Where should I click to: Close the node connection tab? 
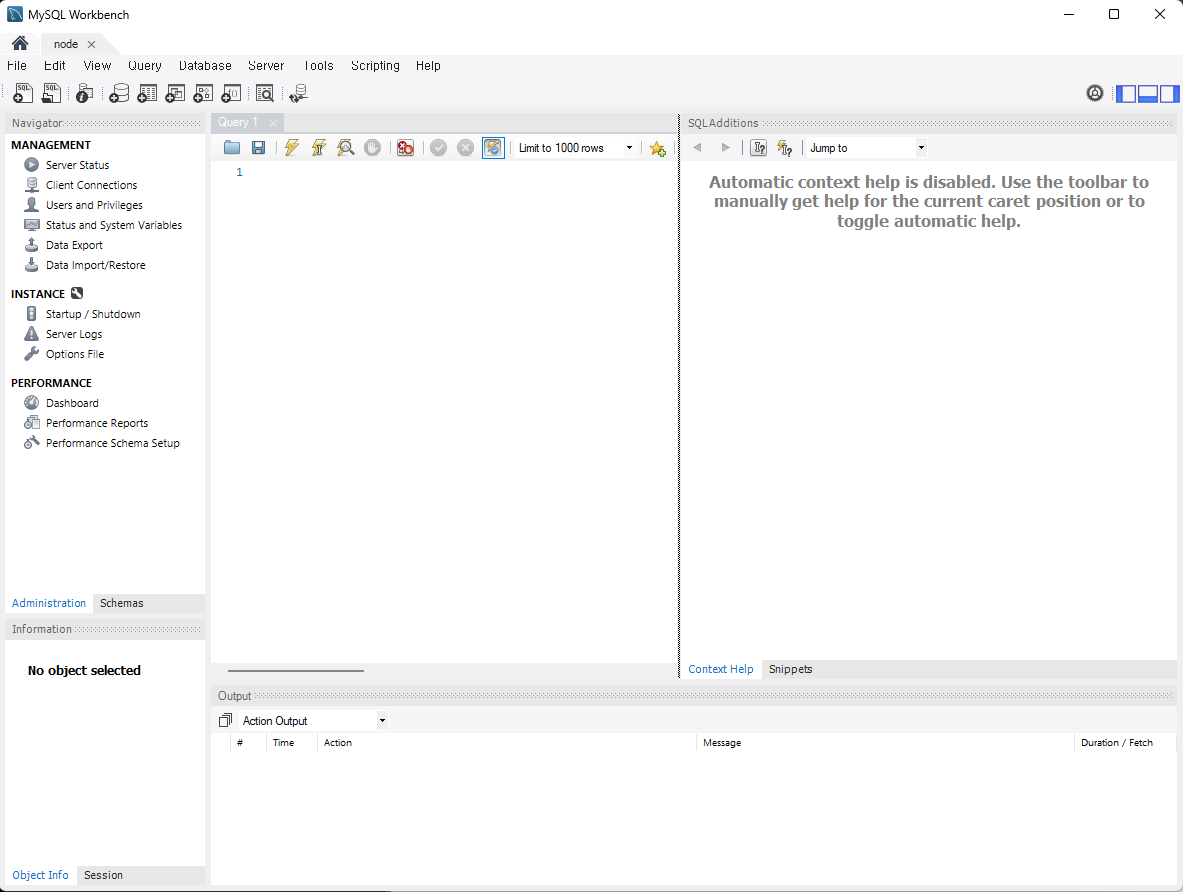pyautogui.click(x=91, y=45)
